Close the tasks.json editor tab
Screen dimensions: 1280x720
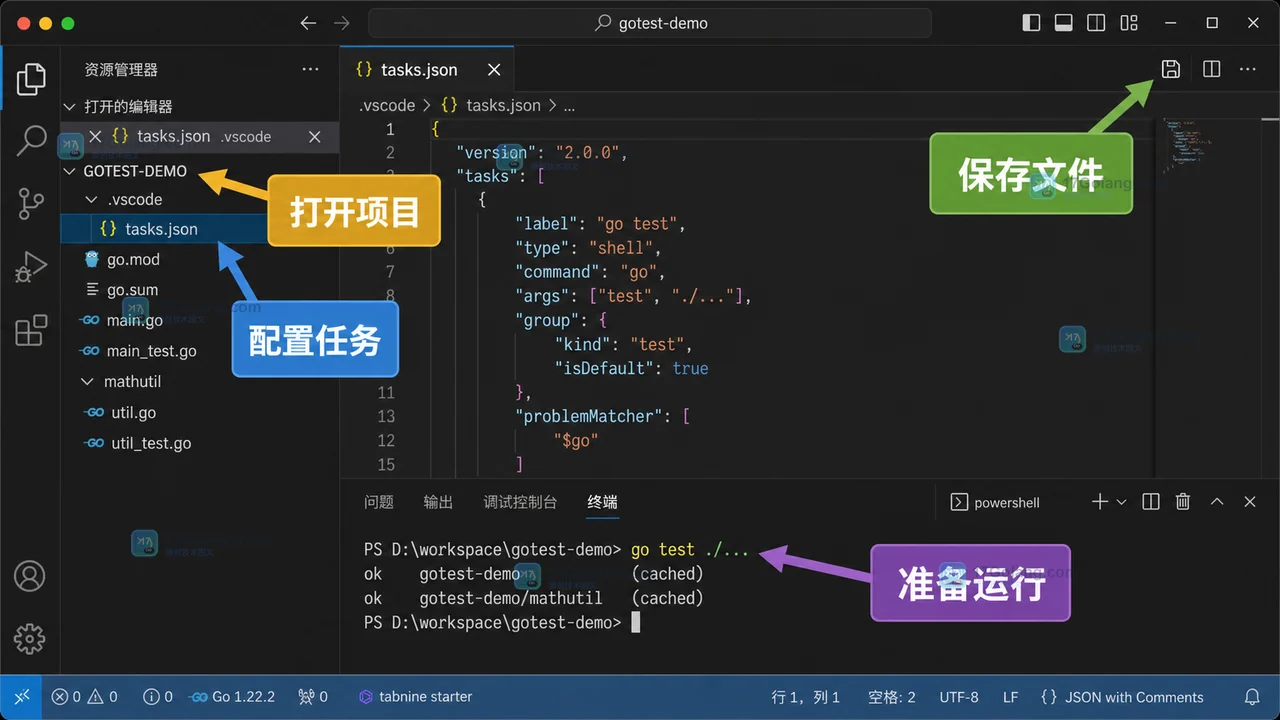[x=493, y=69]
